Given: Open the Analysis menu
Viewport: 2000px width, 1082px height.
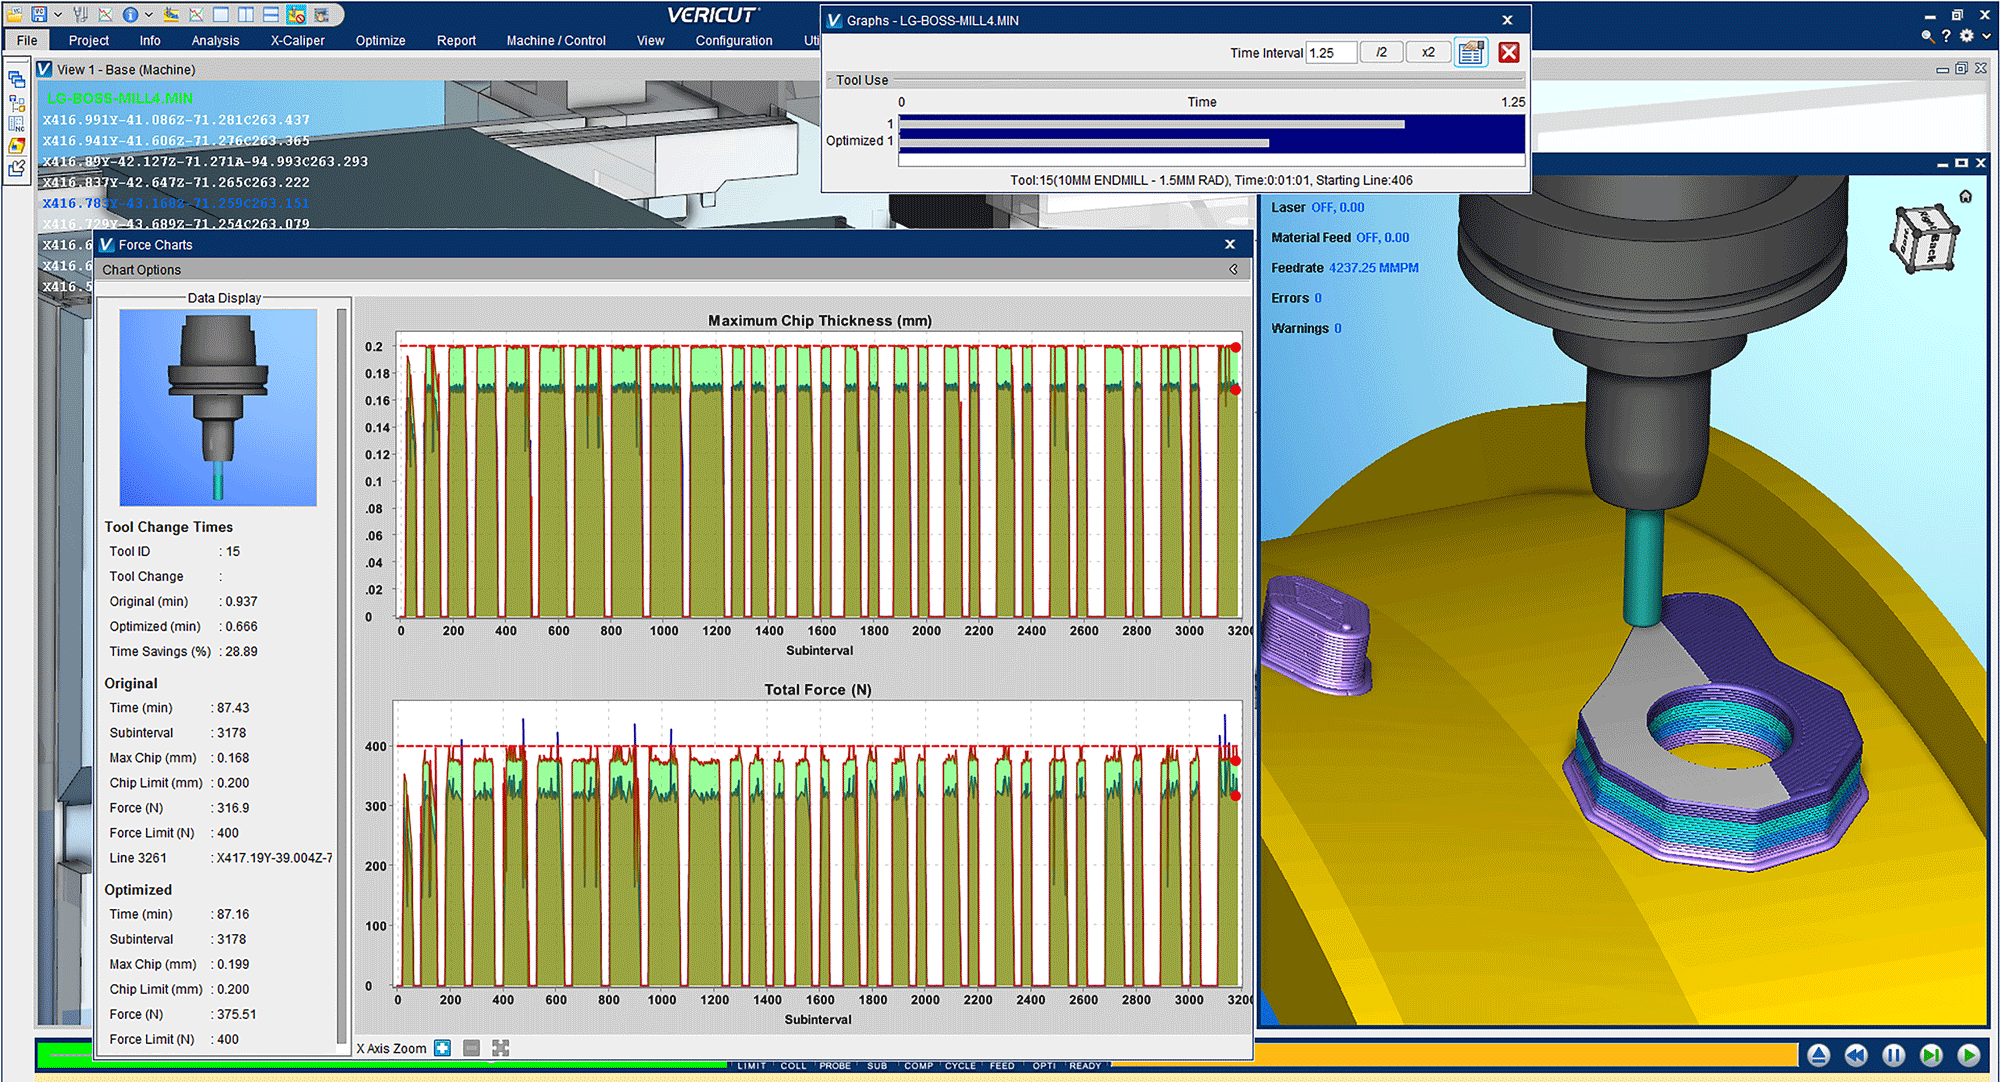Looking at the screenshot, I should coord(215,40).
